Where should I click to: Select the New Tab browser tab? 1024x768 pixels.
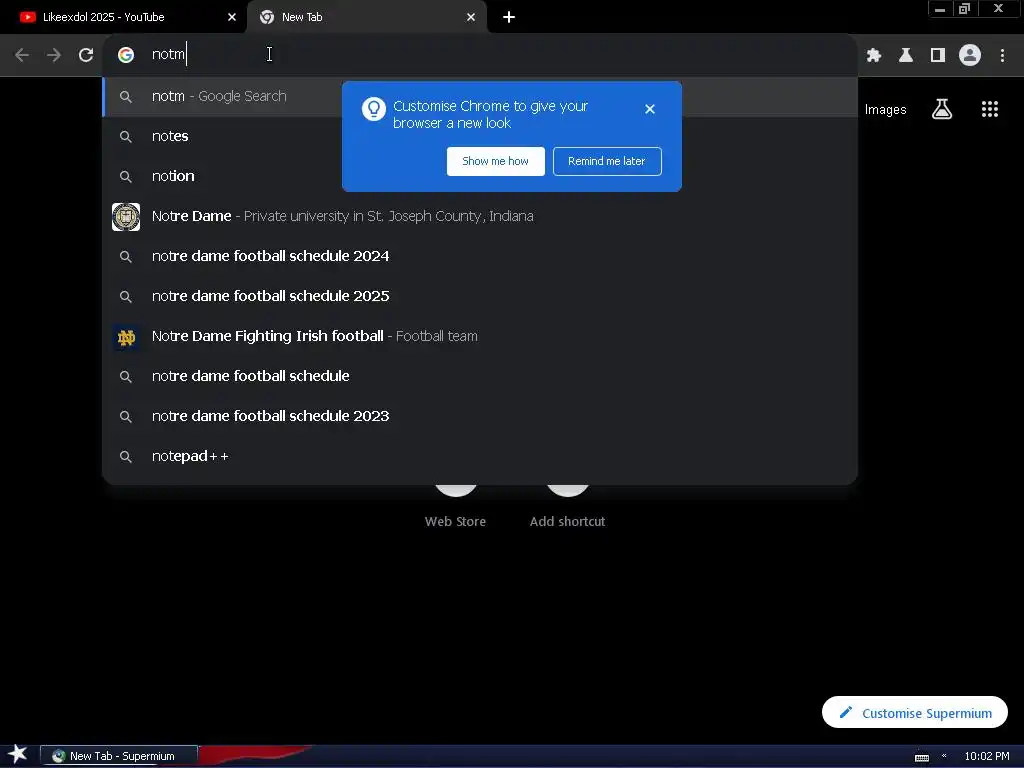coord(366,17)
